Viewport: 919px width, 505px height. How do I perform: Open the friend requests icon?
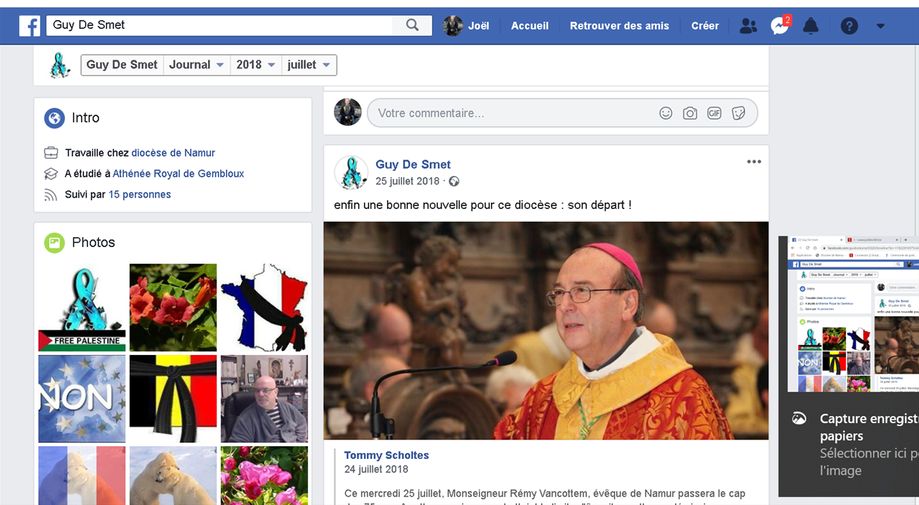point(748,26)
